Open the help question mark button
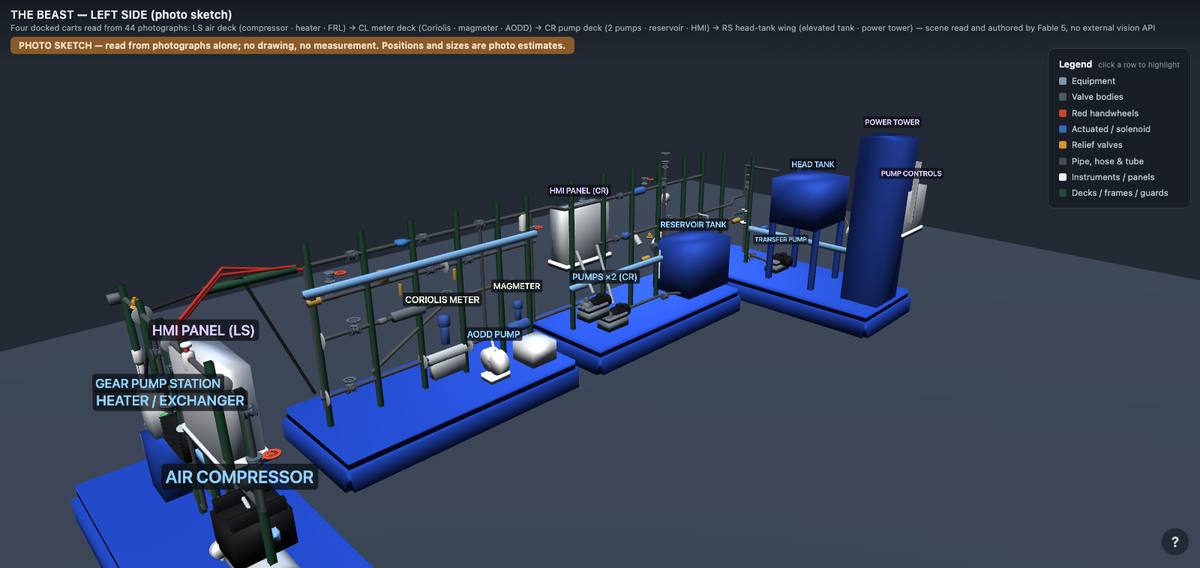This screenshot has height=568, width=1200. click(x=1175, y=541)
